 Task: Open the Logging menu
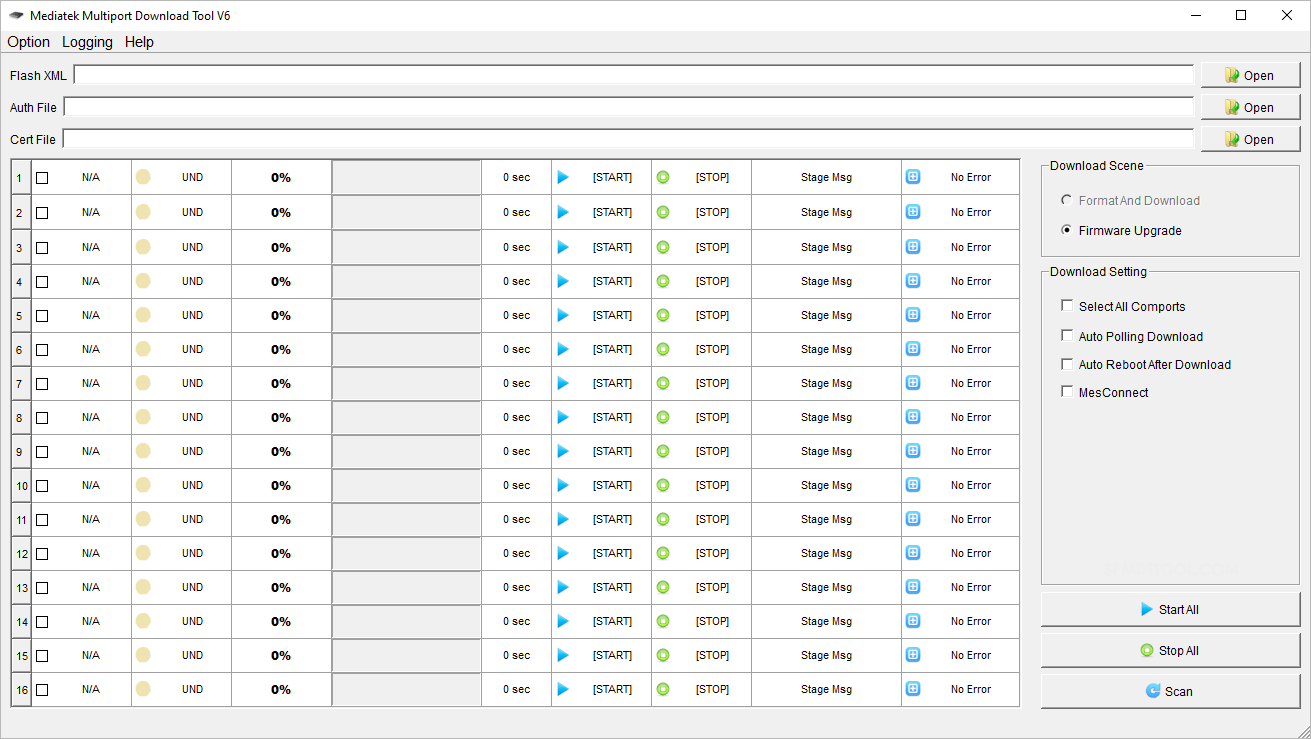click(x=87, y=42)
